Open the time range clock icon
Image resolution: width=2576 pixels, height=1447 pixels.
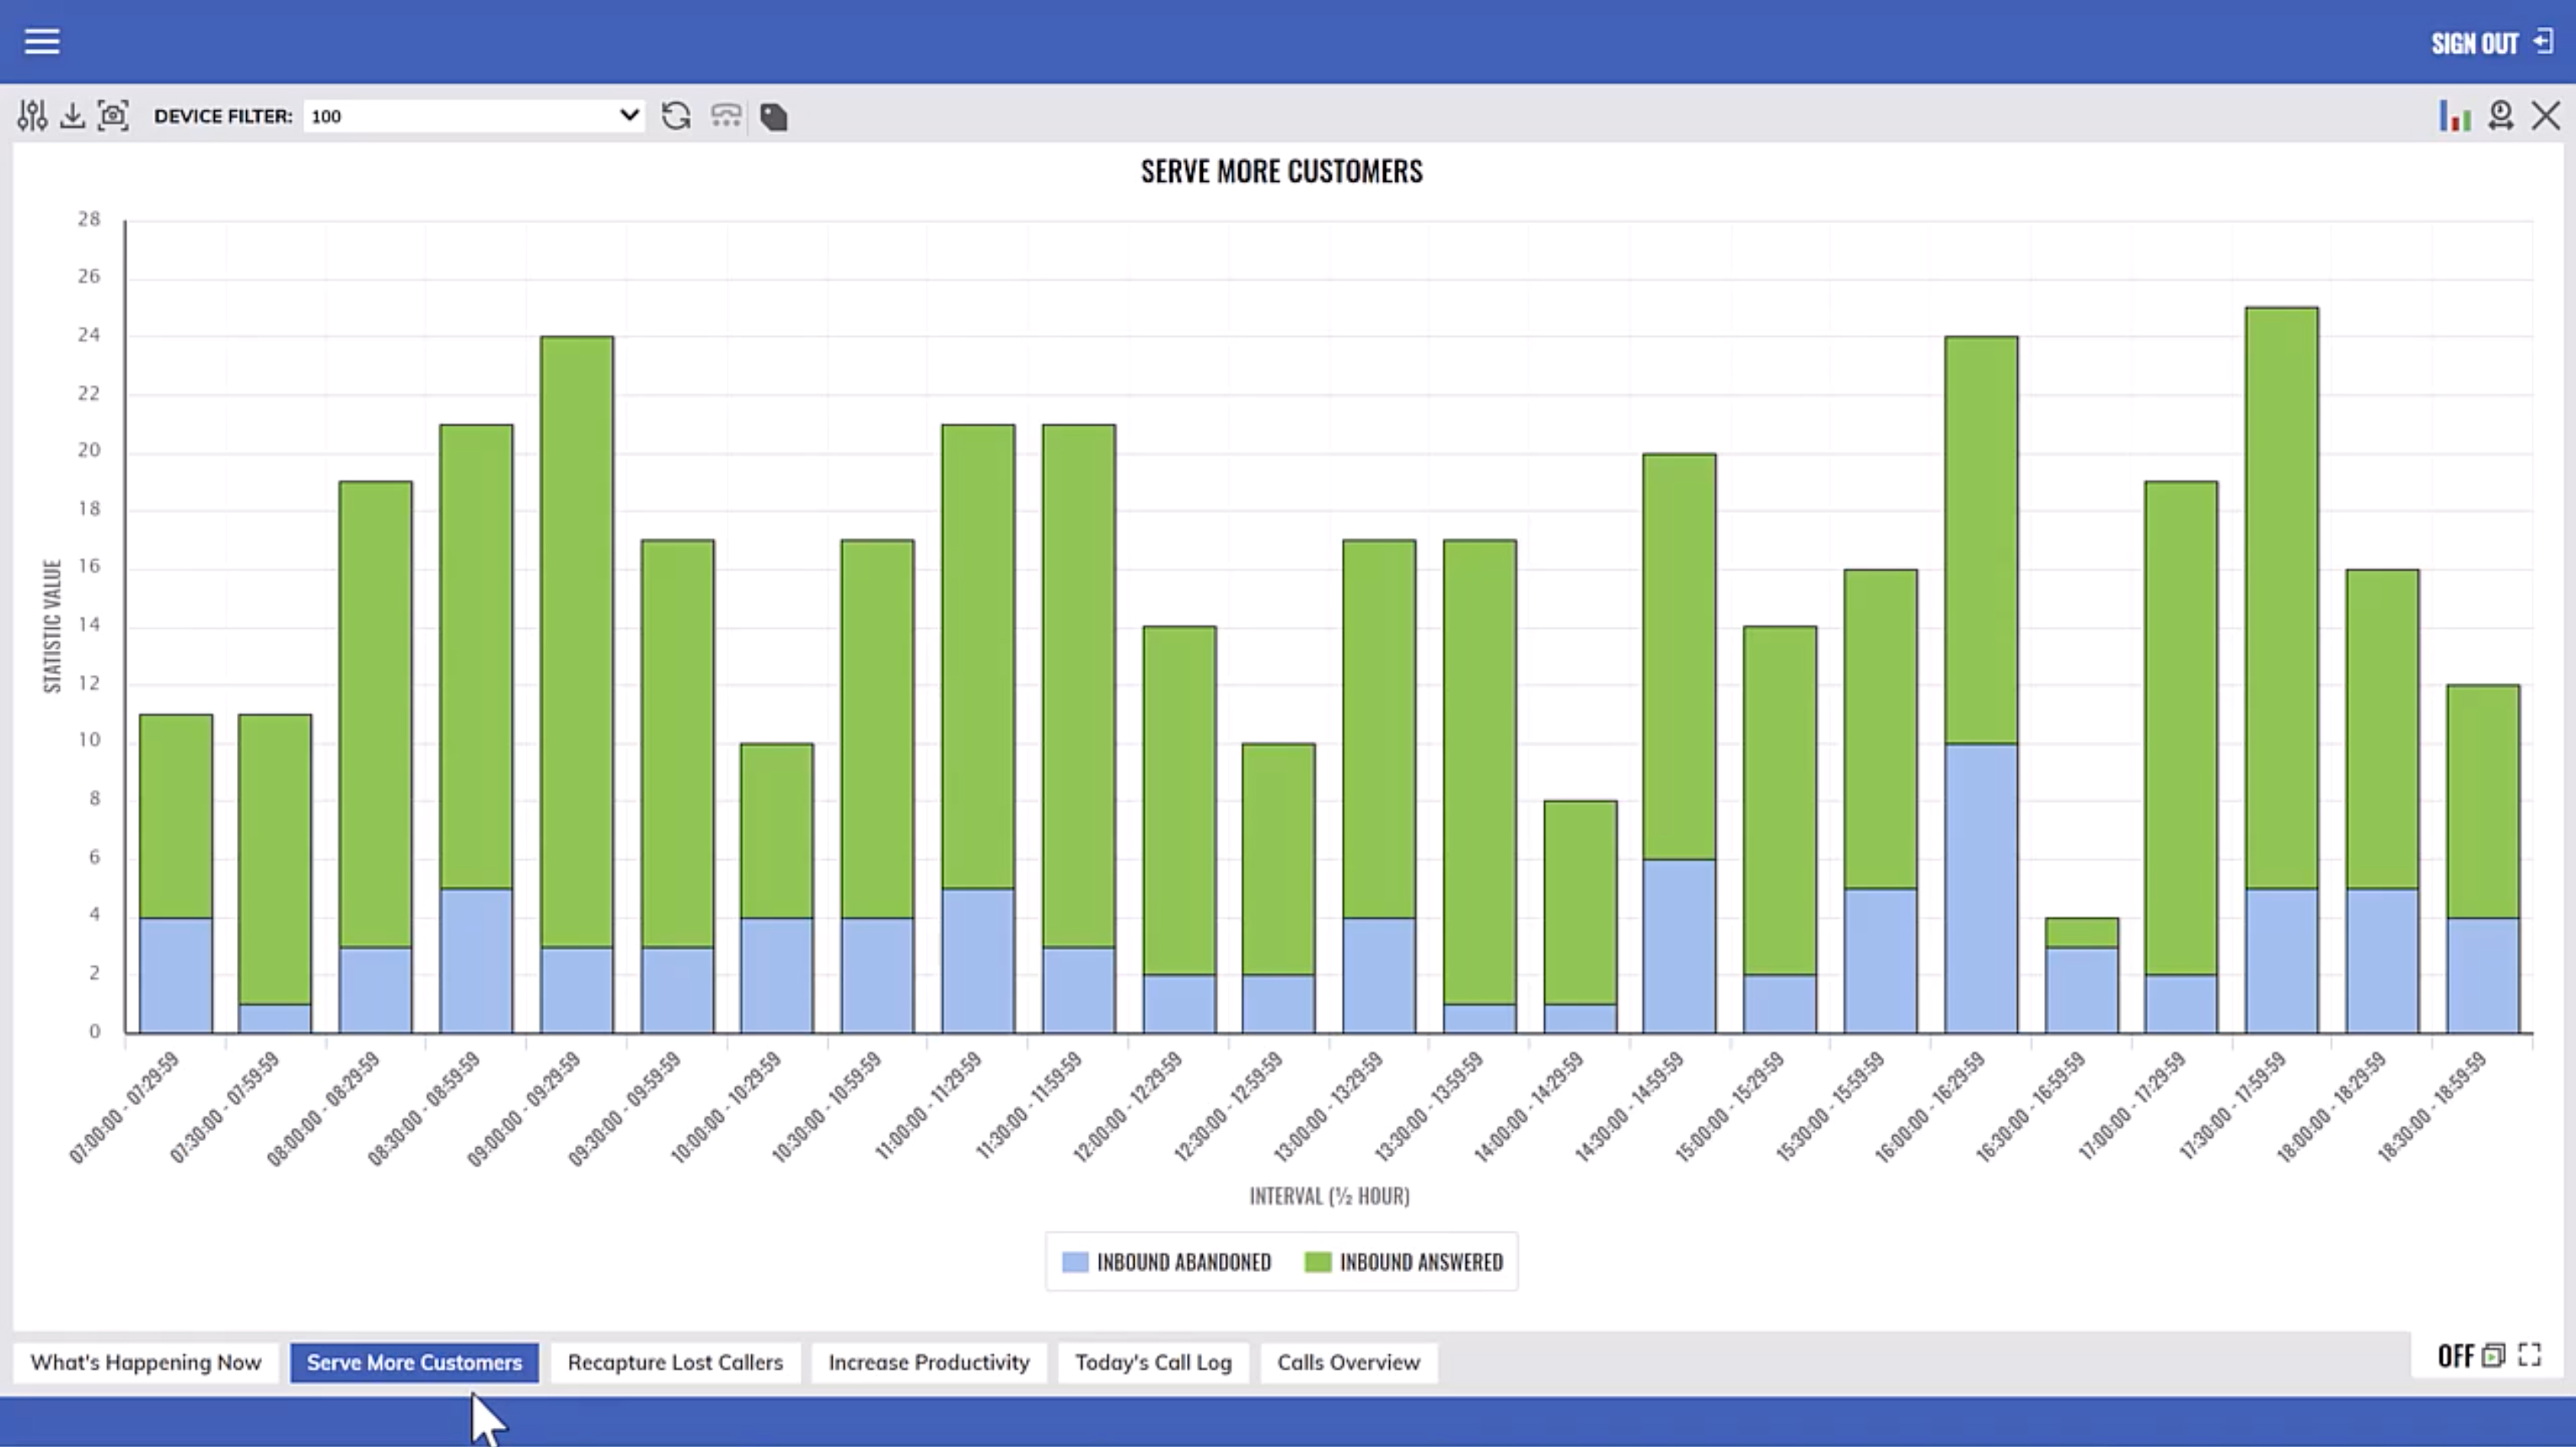[2500, 116]
